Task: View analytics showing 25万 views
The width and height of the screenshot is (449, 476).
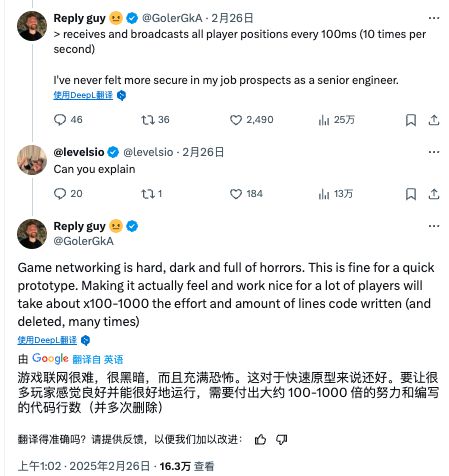Action: [336, 120]
